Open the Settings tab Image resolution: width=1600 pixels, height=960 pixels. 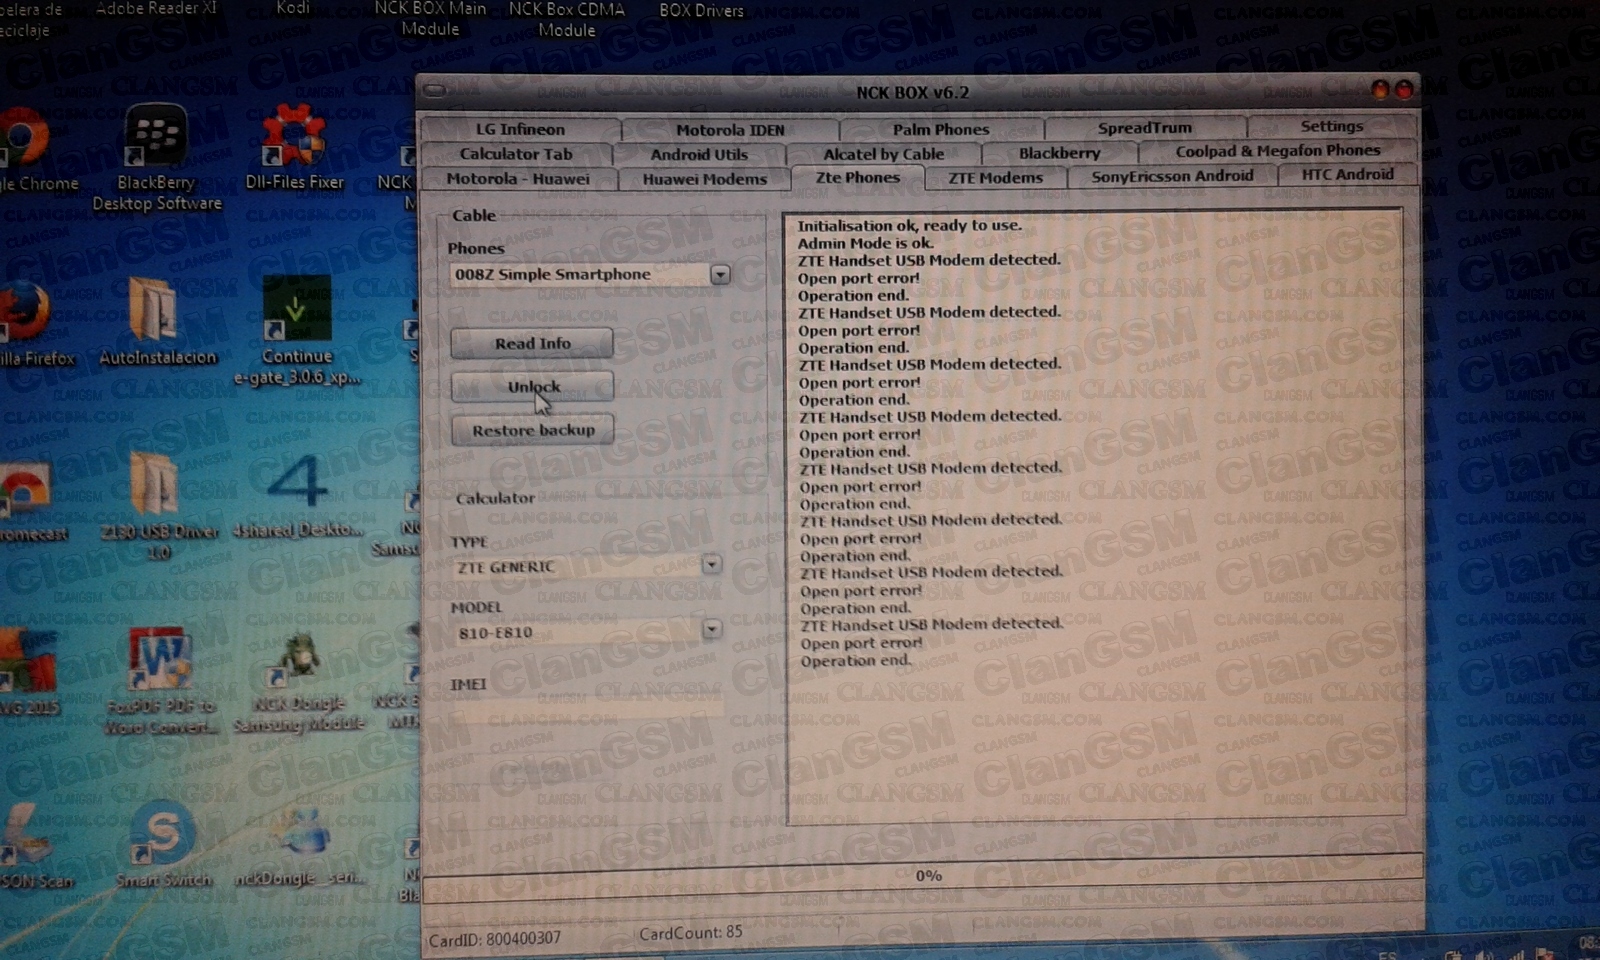tap(1332, 126)
